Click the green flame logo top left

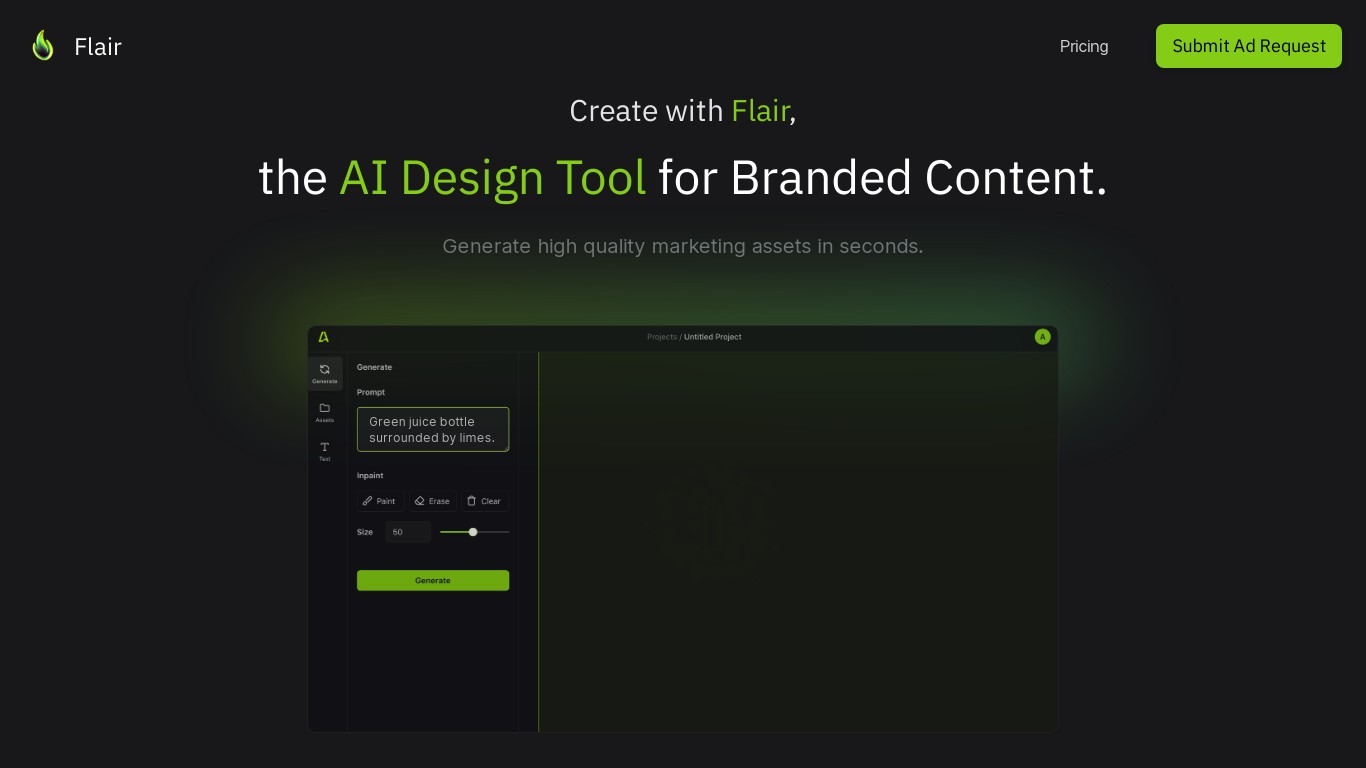pos(42,45)
